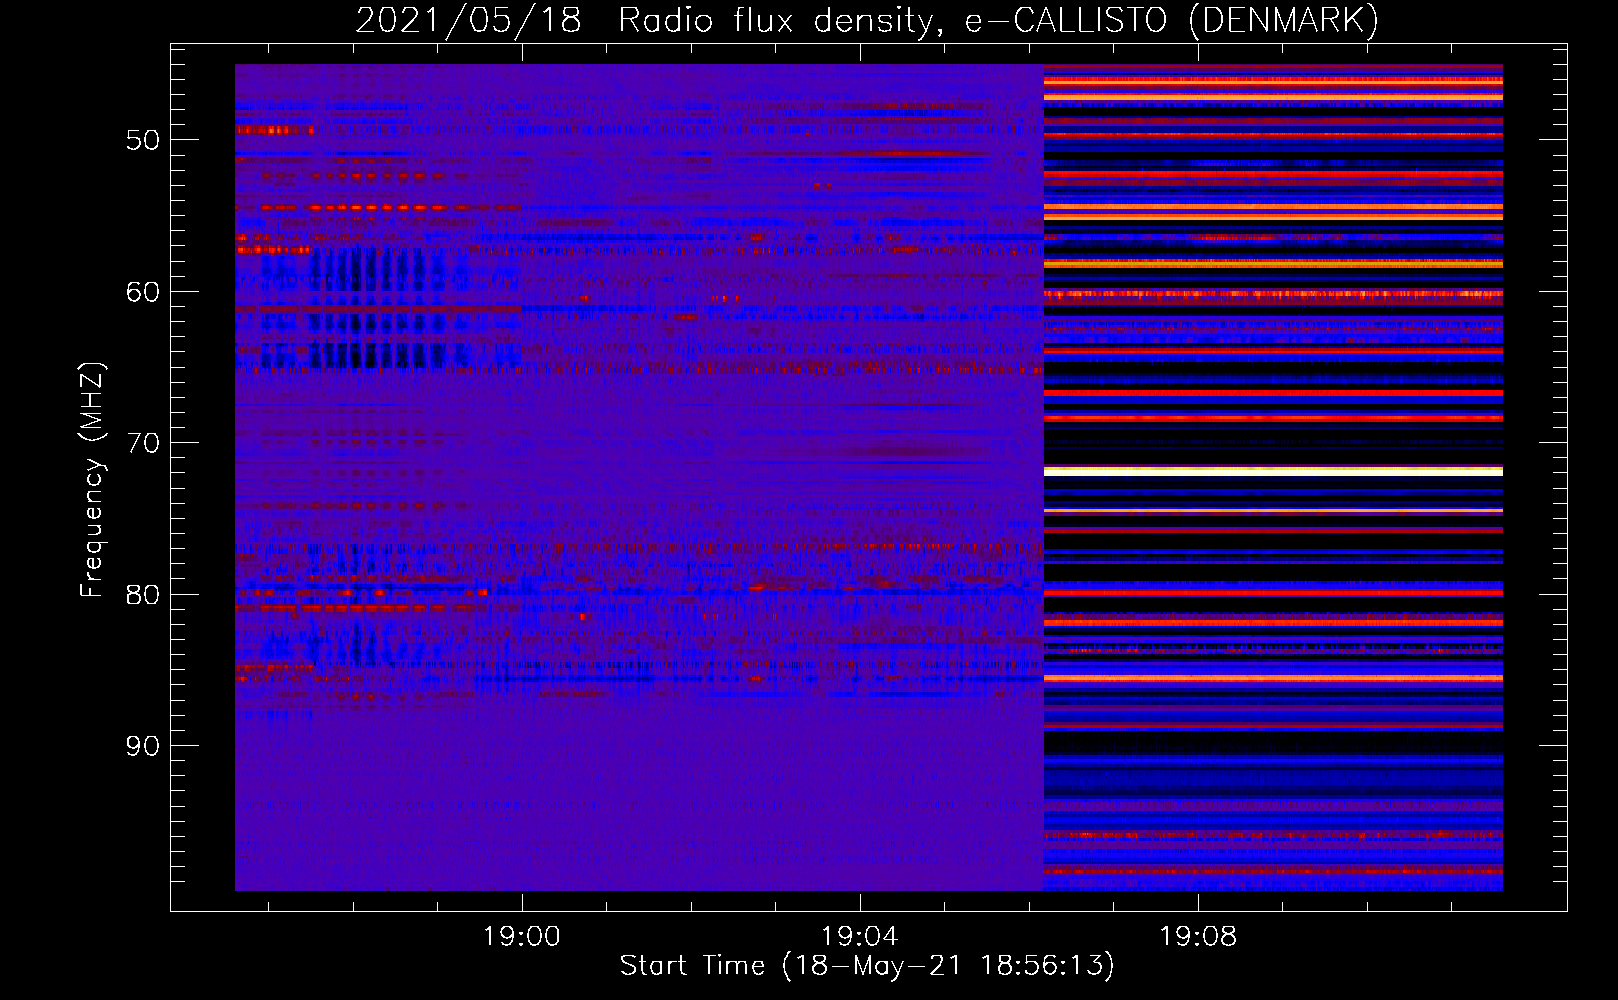Click the 60 MHz frequency tick label

[x=143, y=292]
